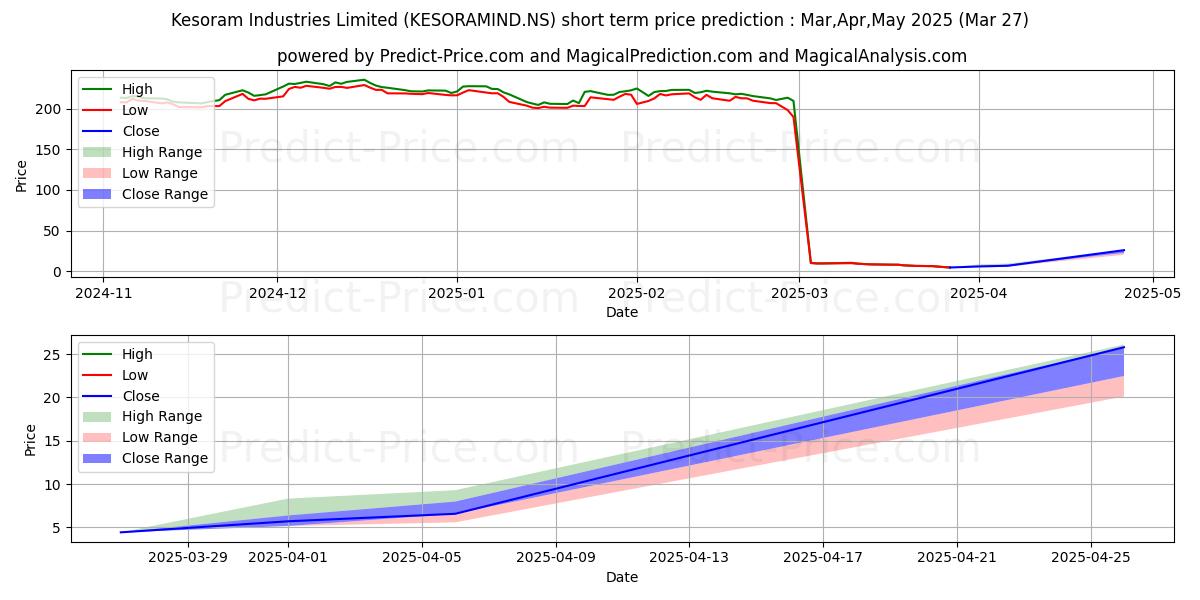
Task: Click the Date axis label under the upper chart
Action: pyautogui.click(x=621, y=313)
